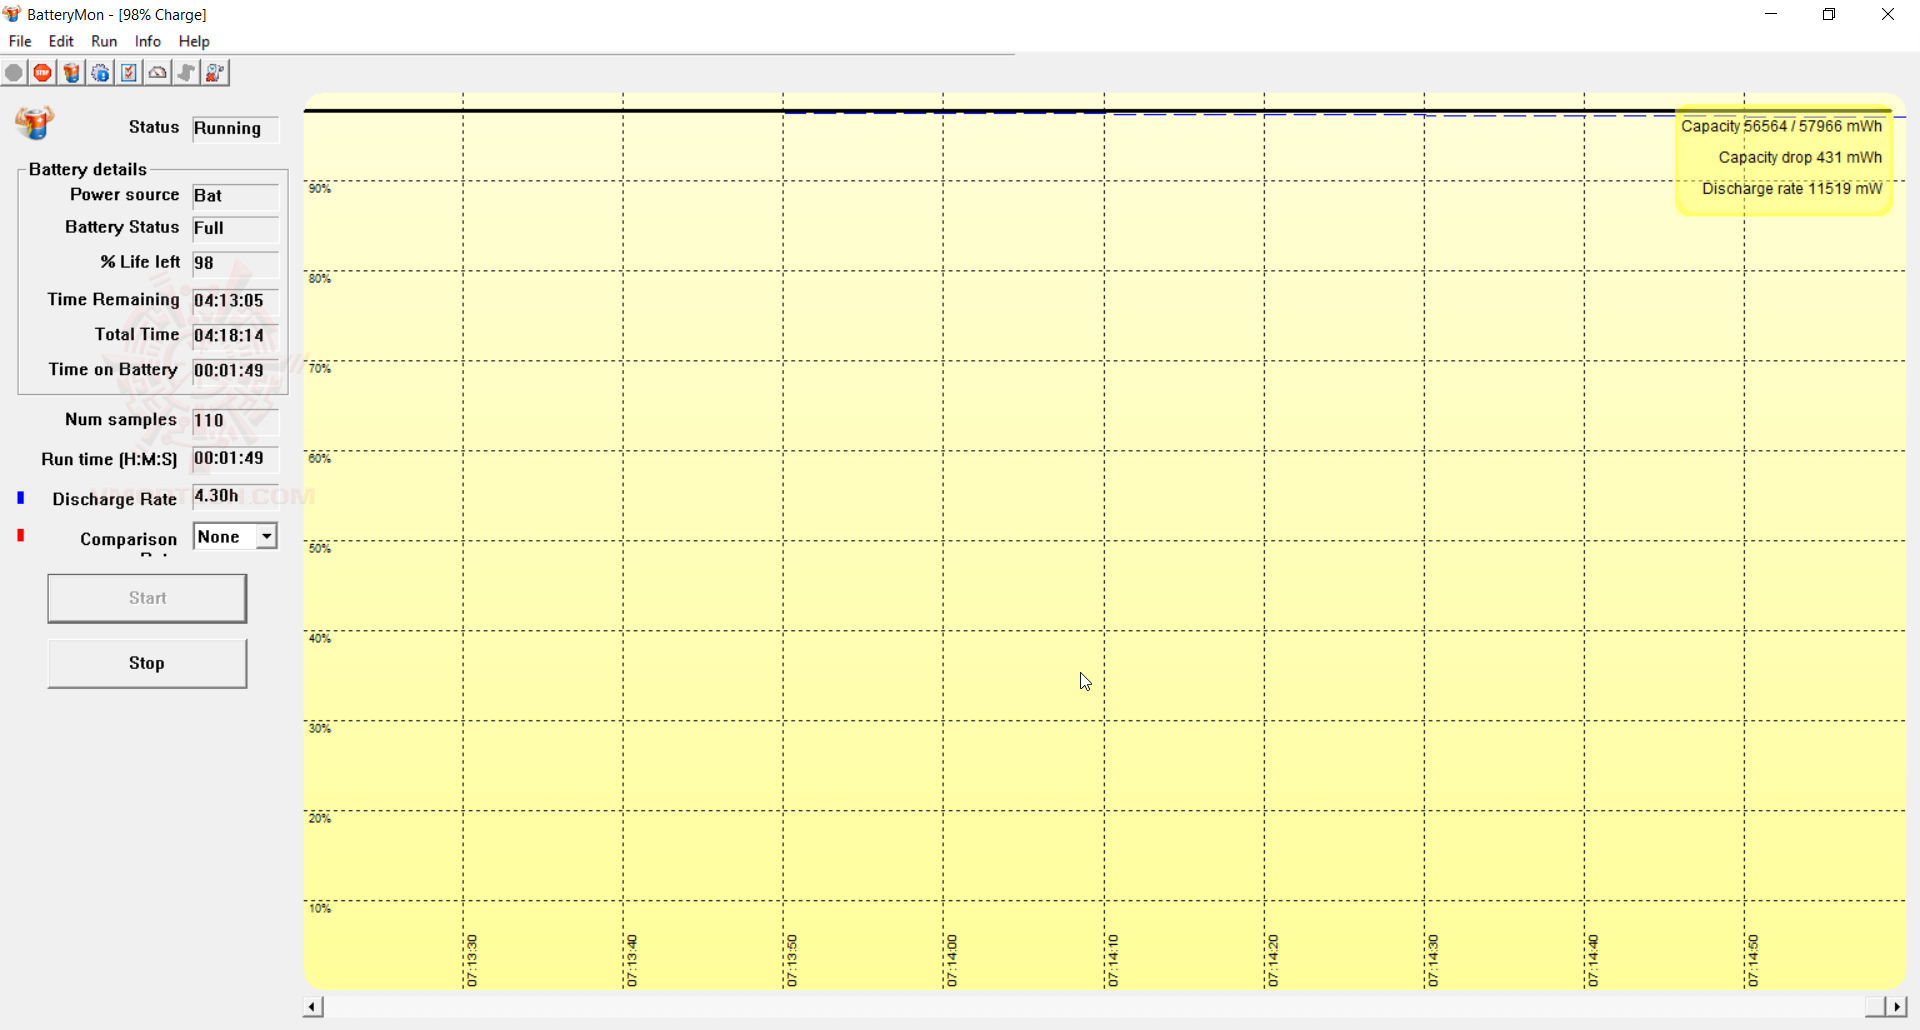Click the 'Battery details' group heading
The height and width of the screenshot is (1030, 1920).
(88, 170)
